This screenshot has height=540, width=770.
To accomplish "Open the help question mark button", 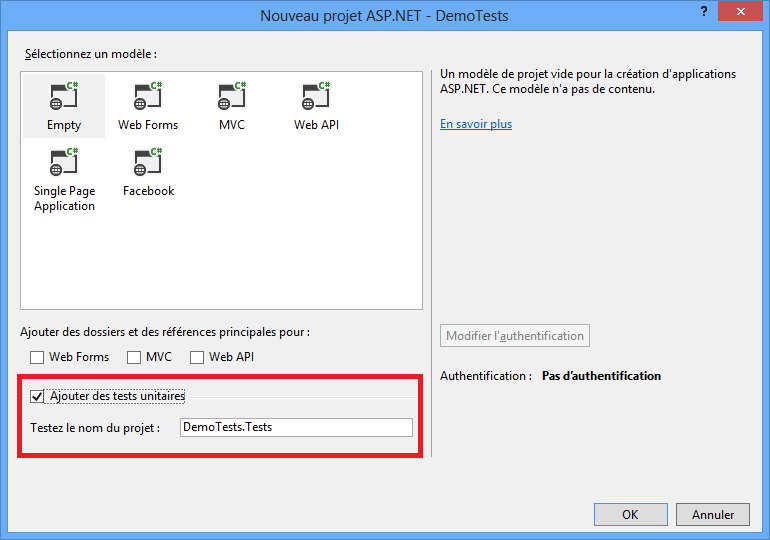I will [704, 11].
